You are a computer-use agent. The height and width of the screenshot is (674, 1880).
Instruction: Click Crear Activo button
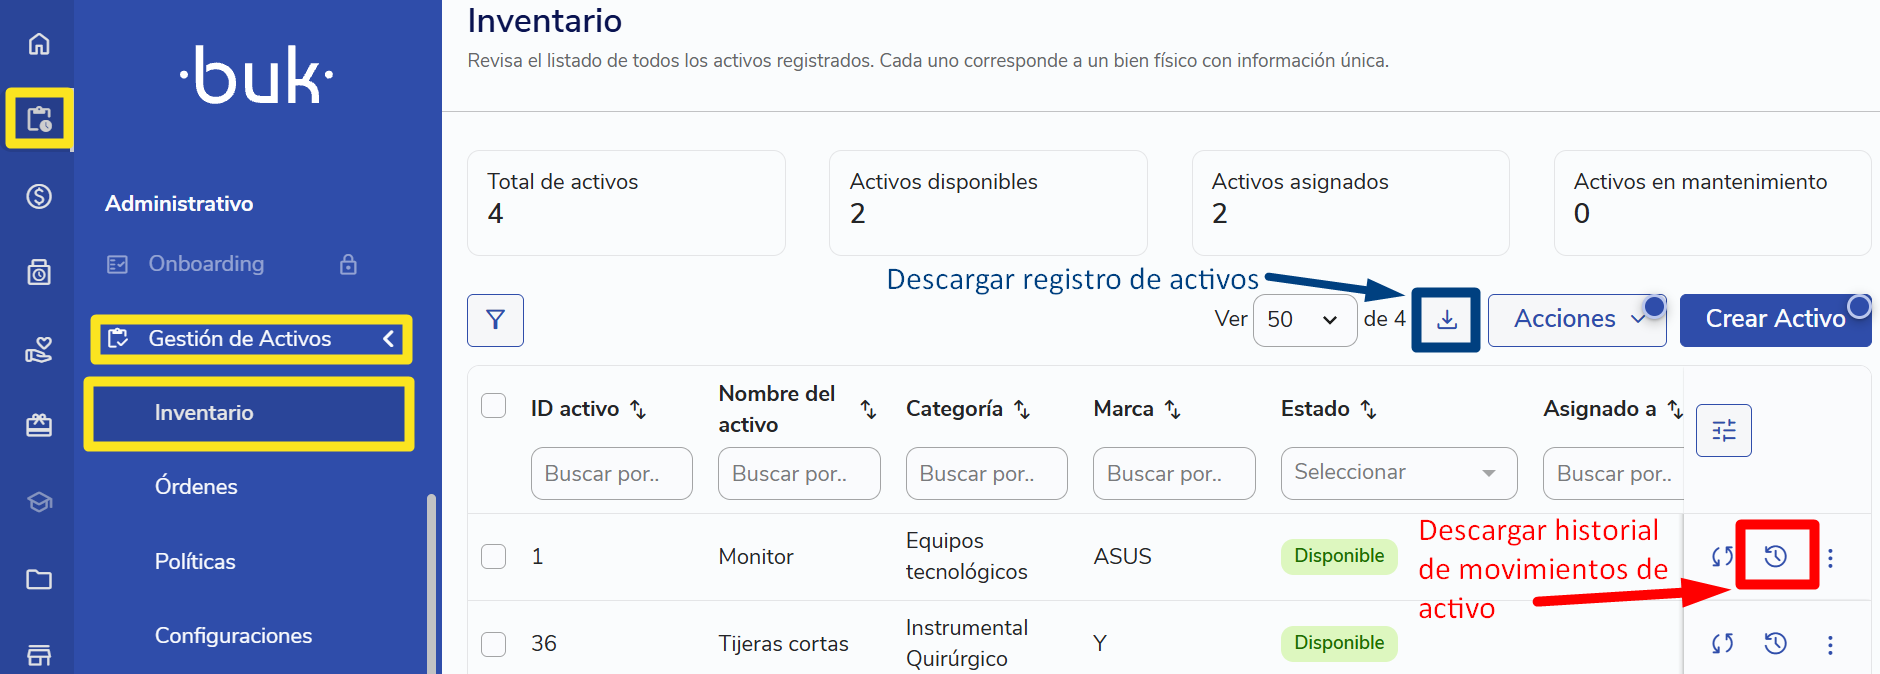tap(1775, 320)
